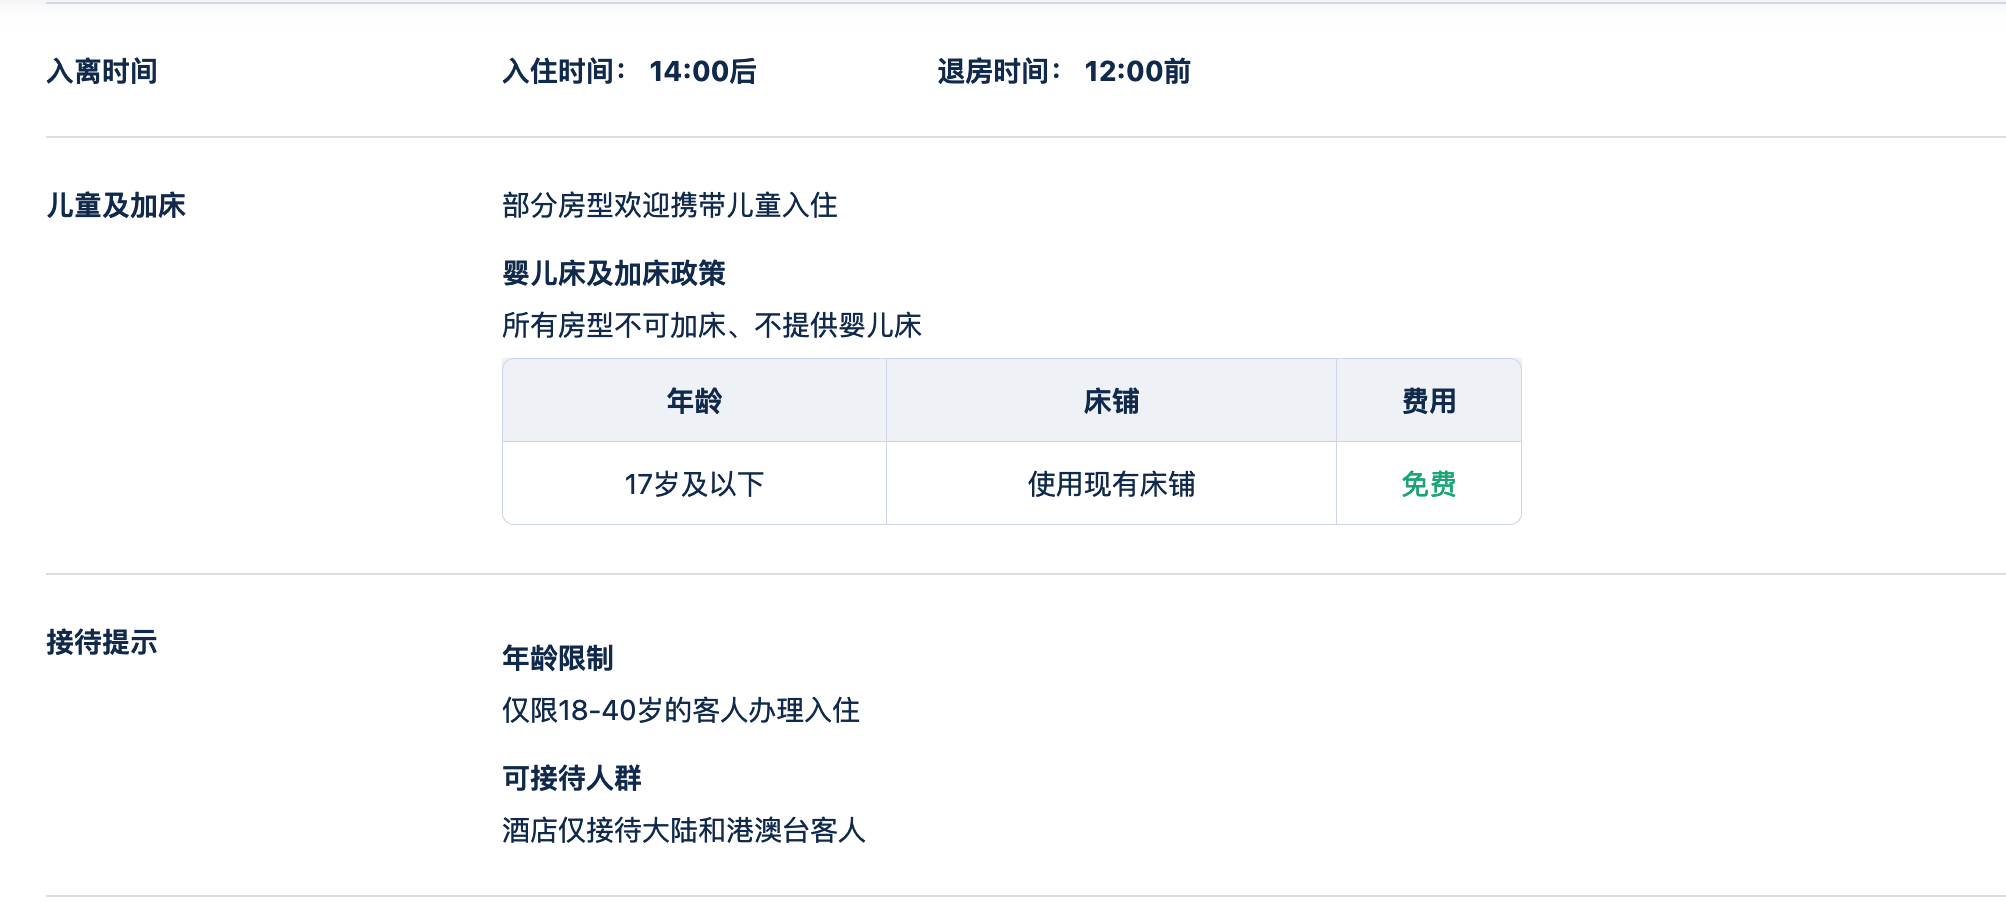Click the 床铺 table column header
The image size is (2006, 902).
click(x=1111, y=402)
